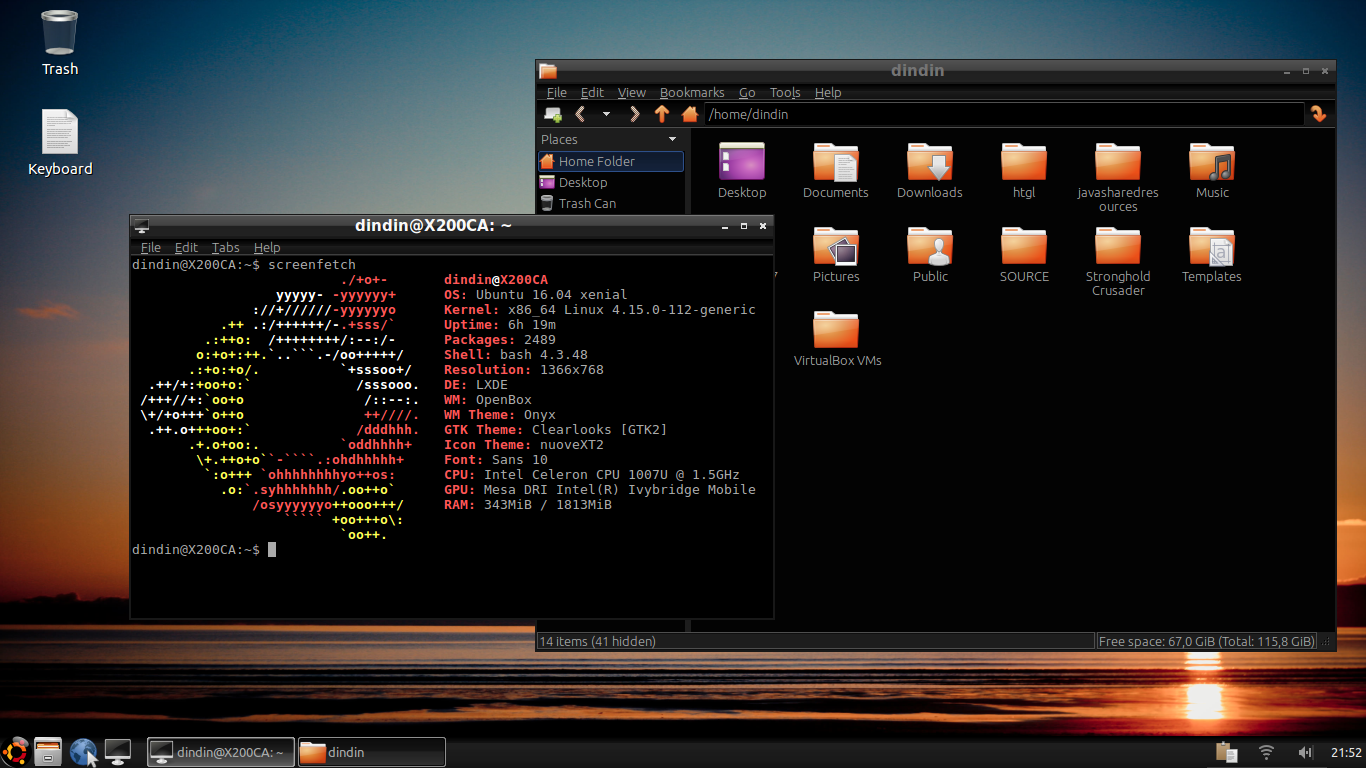The image size is (1366, 768).
Task: Open the Ubuntu start menu in taskbar
Action: (x=16, y=752)
